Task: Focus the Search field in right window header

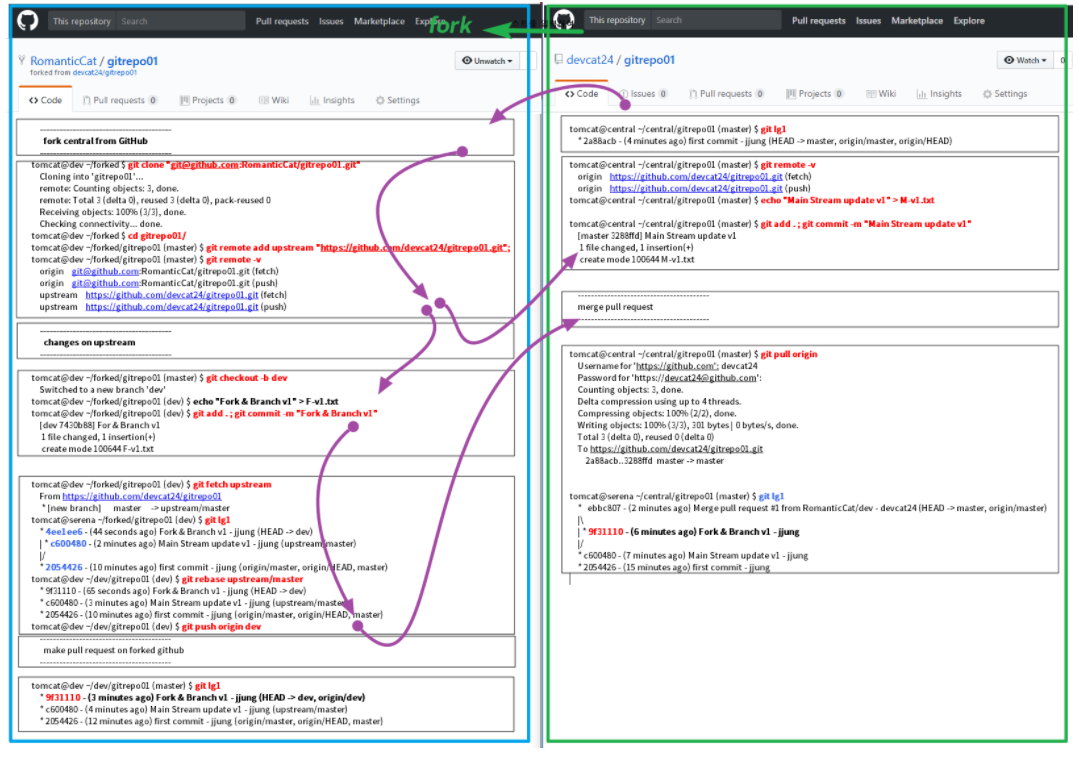Action: point(716,20)
